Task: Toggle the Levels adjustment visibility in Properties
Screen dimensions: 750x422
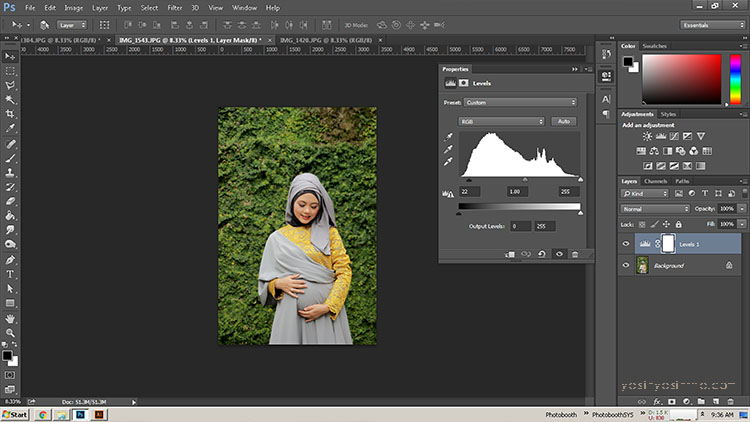Action: (x=559, y=254)
